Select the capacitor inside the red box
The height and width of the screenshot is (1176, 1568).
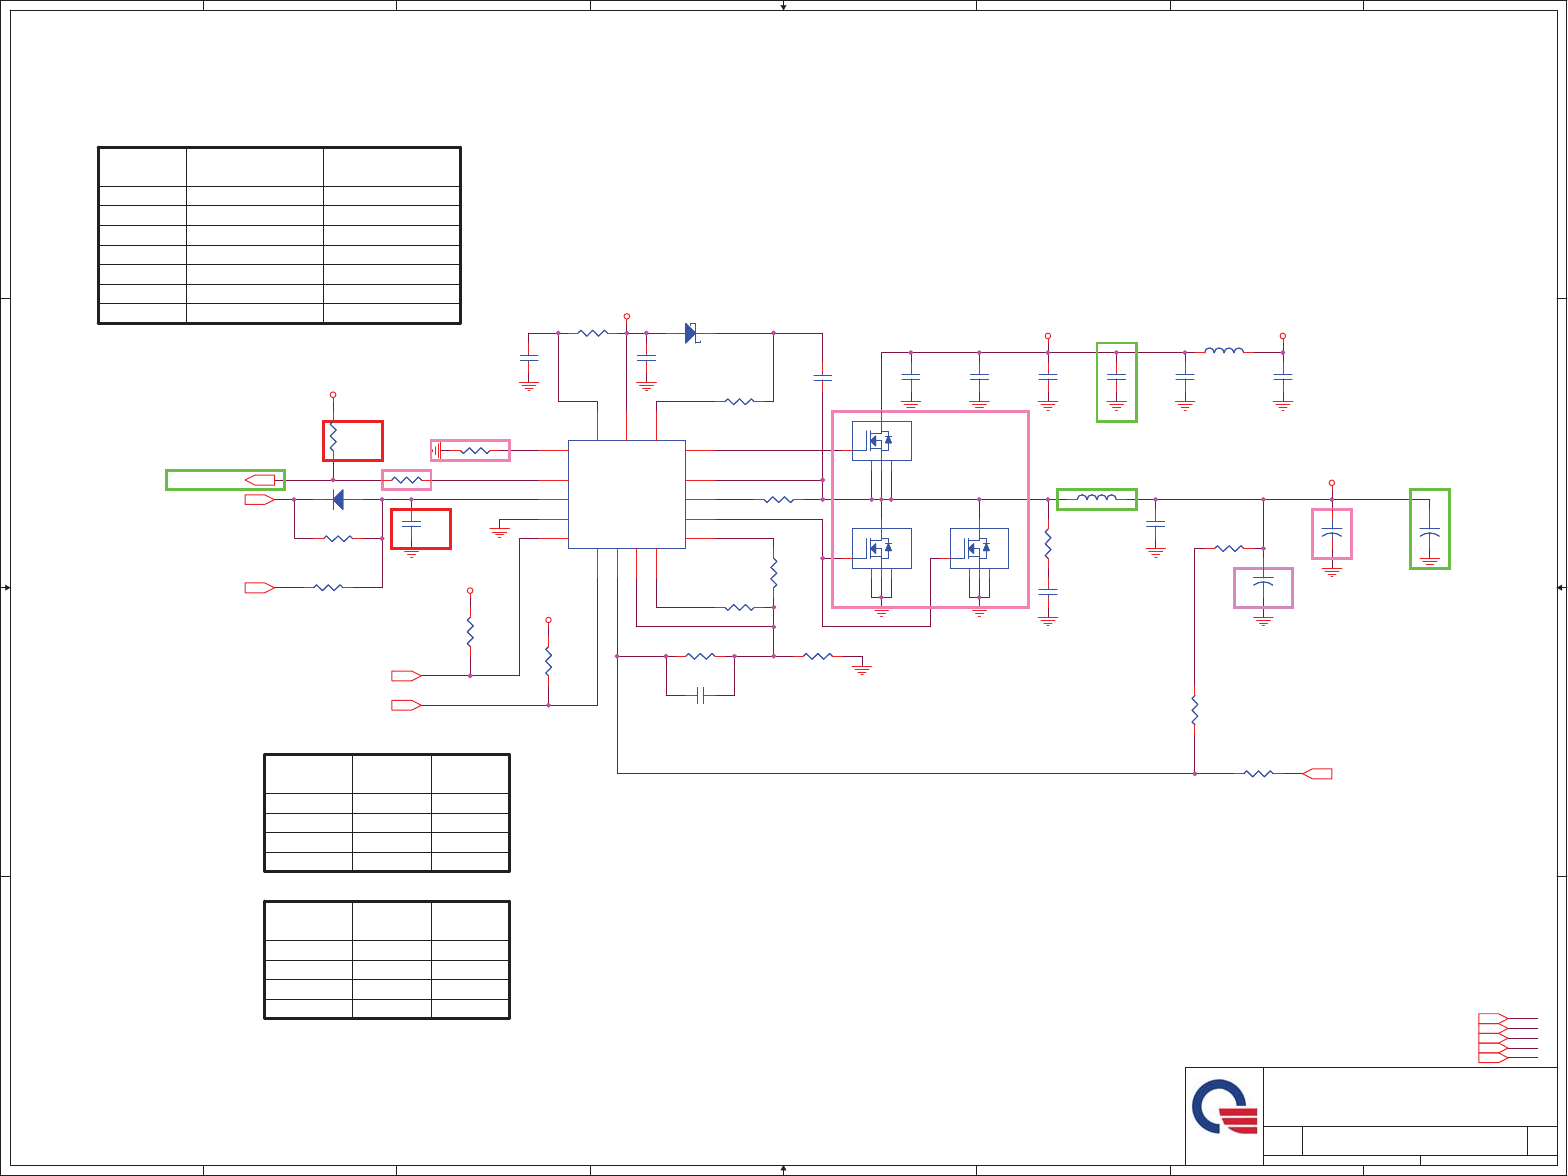(x=411, y=524)
